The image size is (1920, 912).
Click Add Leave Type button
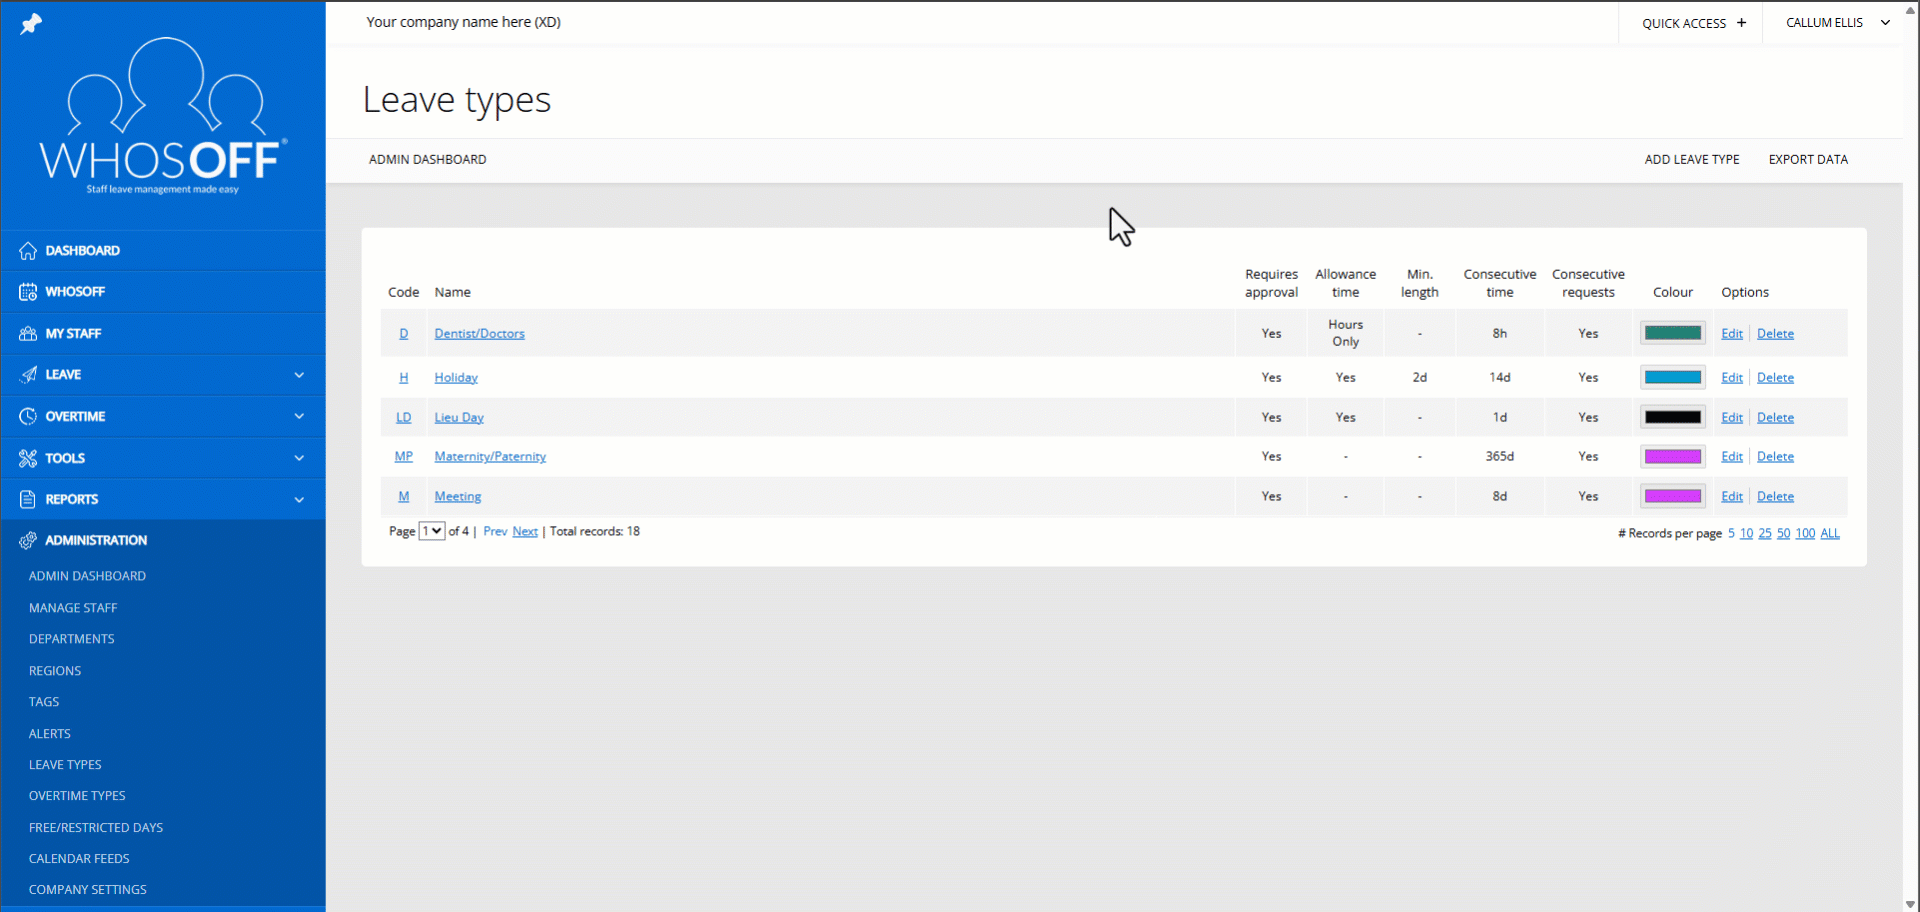pyautogui.click(x=1691, y=159)
